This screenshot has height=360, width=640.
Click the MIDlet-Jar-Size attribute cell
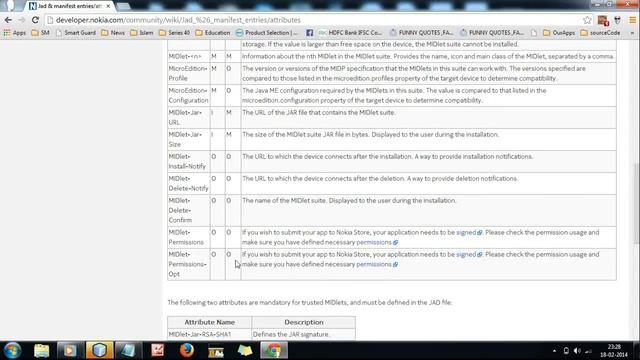(189, 140)
